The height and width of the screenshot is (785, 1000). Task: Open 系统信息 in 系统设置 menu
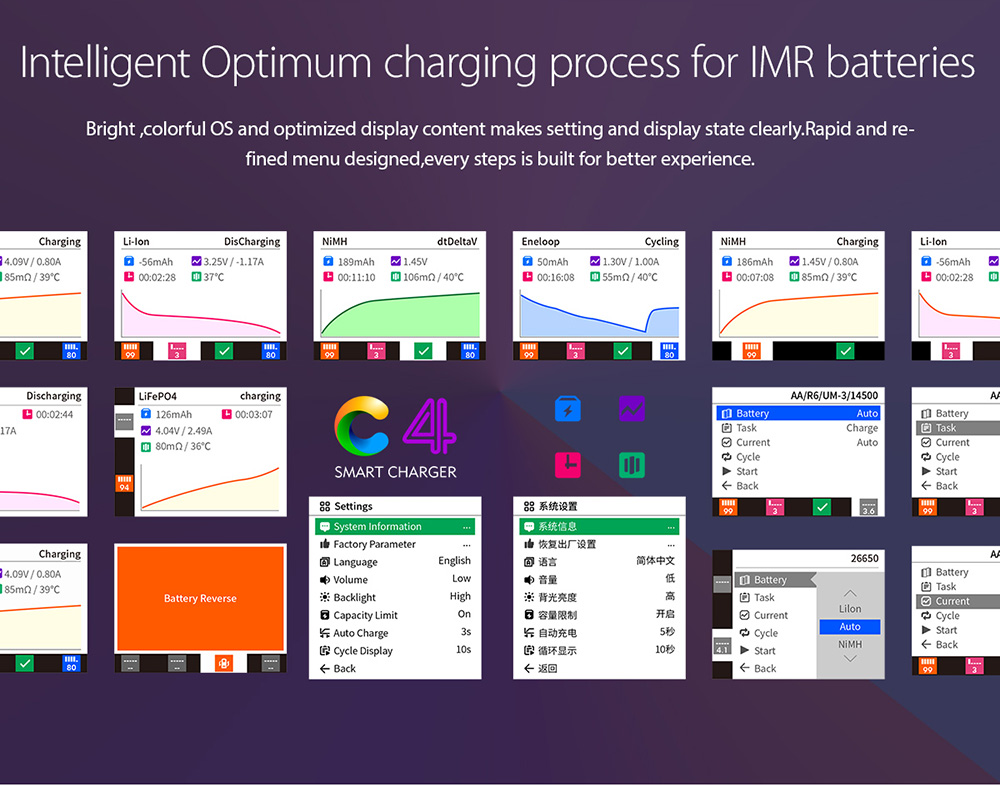tap(599, 527)
